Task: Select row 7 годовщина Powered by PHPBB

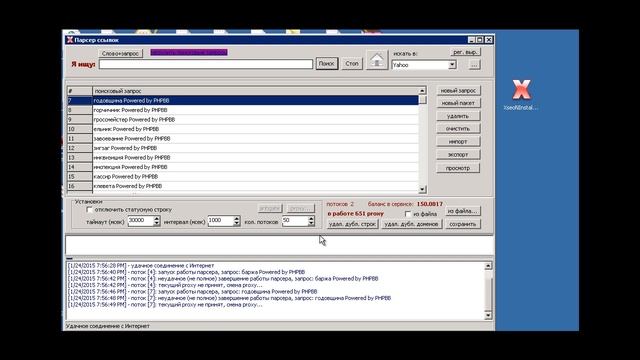Action: [243, 100]
